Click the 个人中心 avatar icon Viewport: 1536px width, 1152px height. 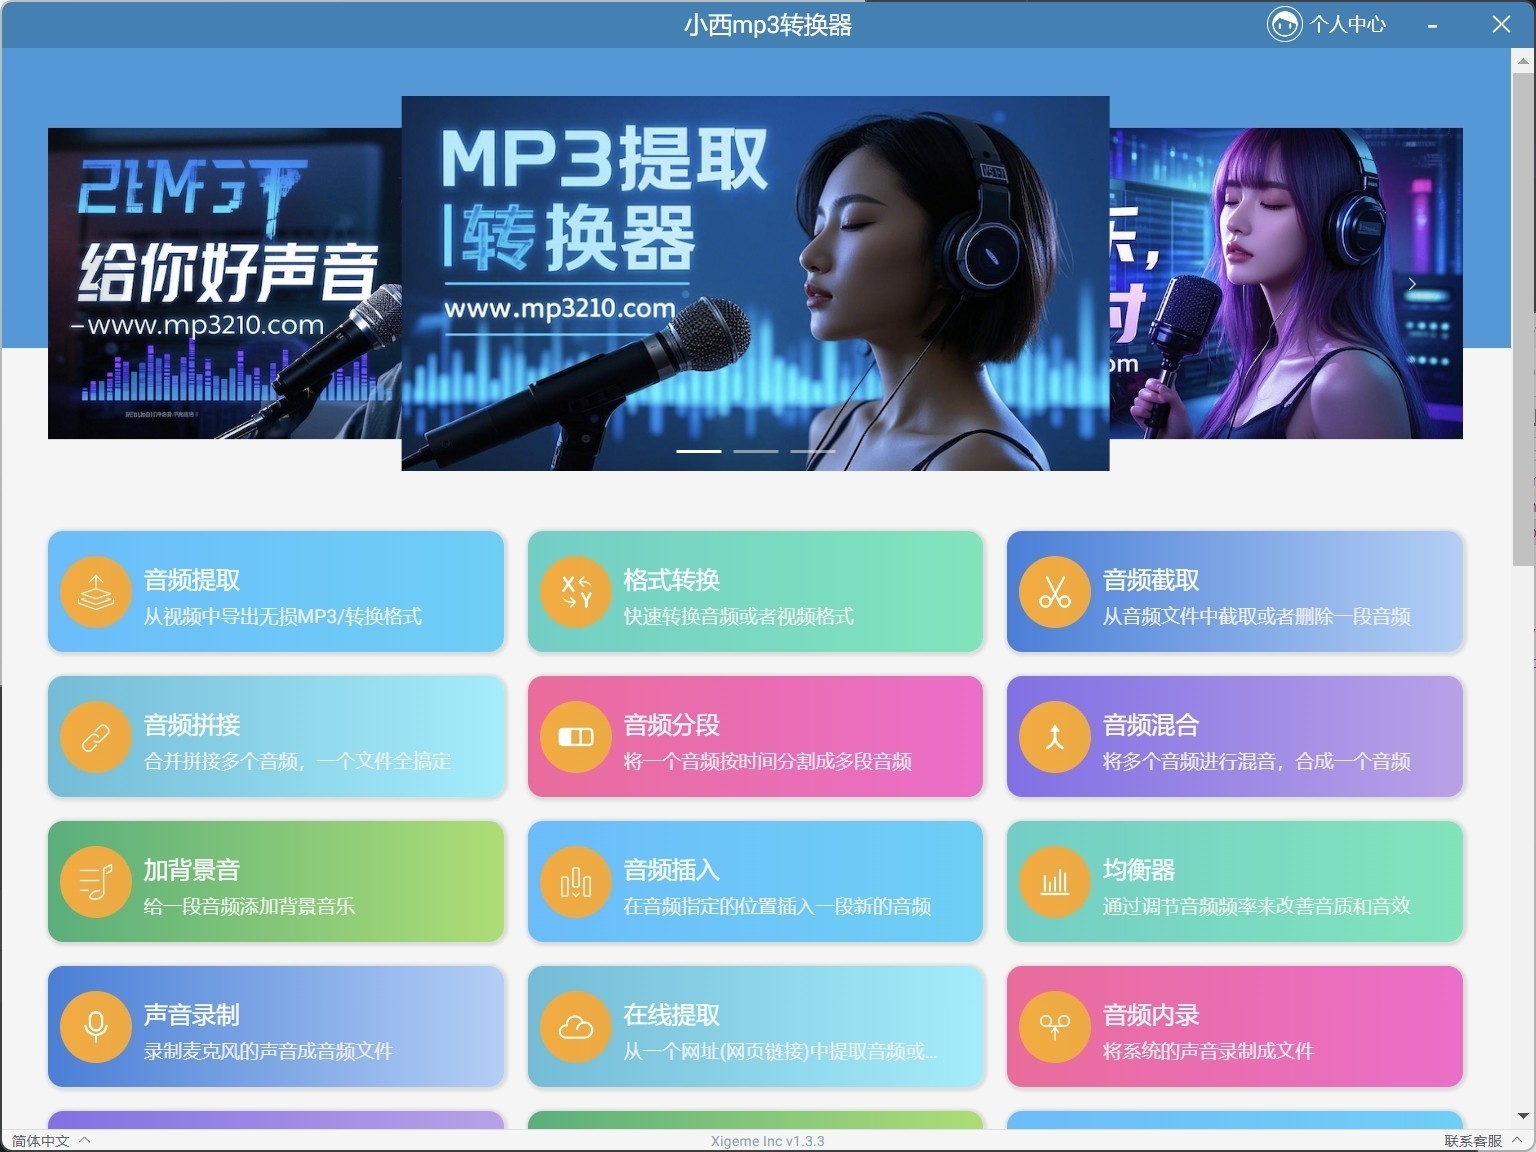coord(1284,24)
